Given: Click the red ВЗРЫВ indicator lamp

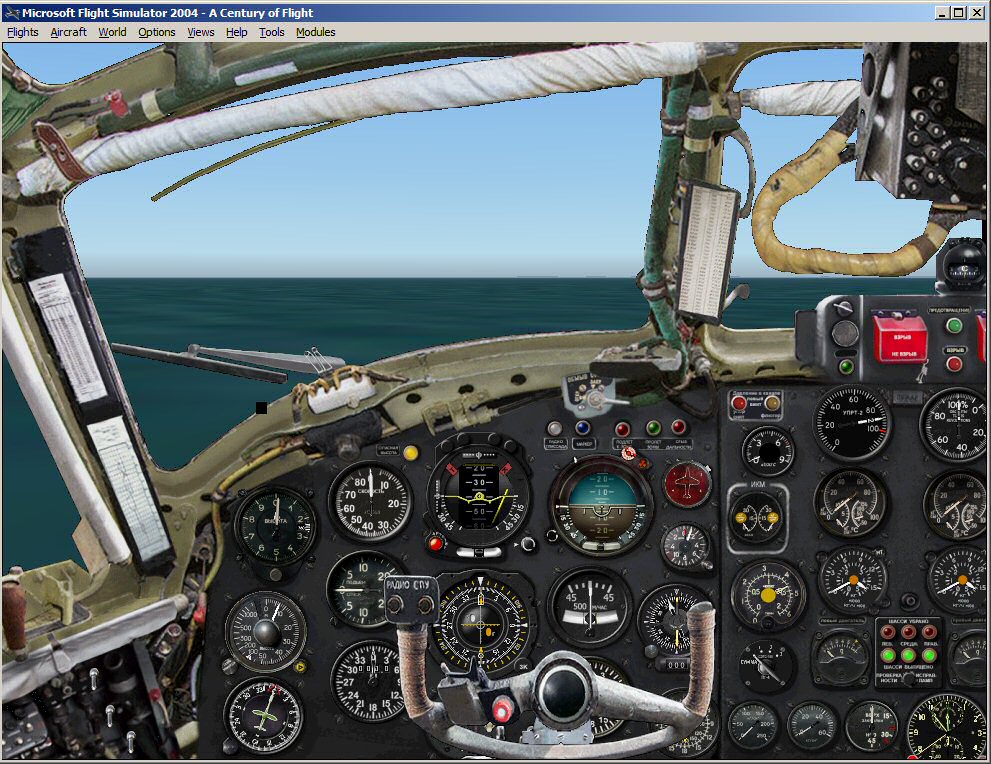Looking at the screenshot, I should tap(954, 363).
